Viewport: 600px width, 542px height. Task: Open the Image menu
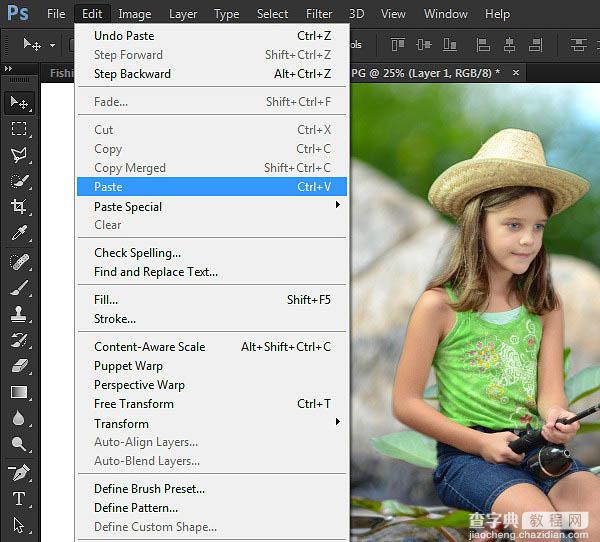click(135, 14)
